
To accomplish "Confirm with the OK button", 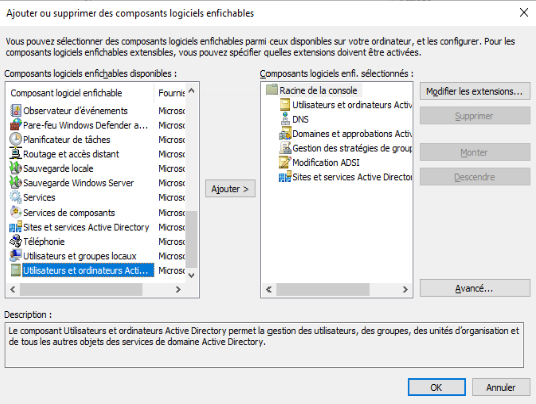I will click(x=437, y=387).
